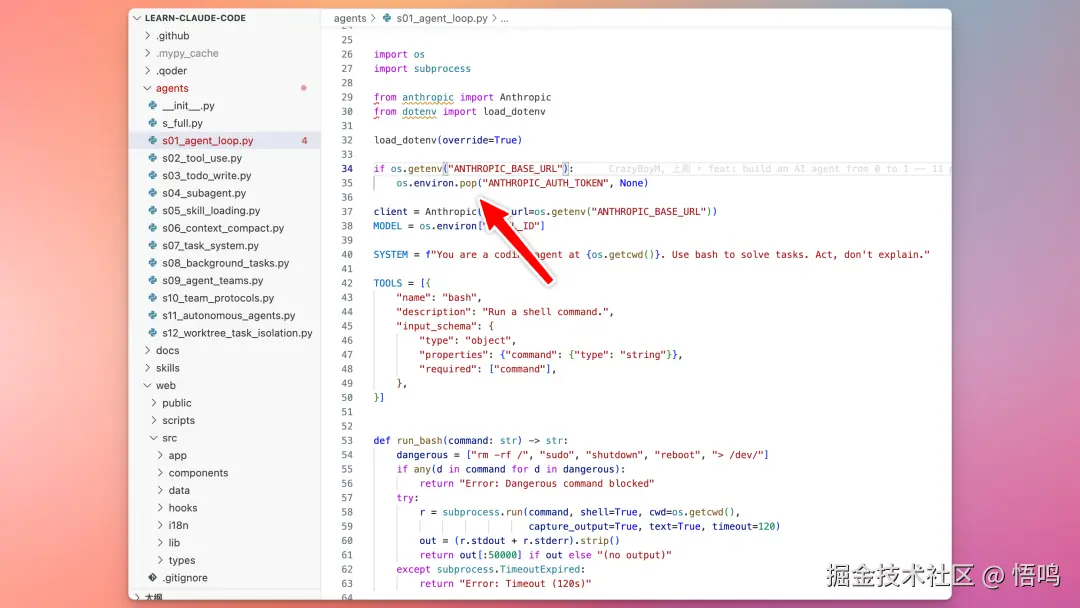
Task: Expand the .mypy_cache folder
Action: click(x=147, y=53)
